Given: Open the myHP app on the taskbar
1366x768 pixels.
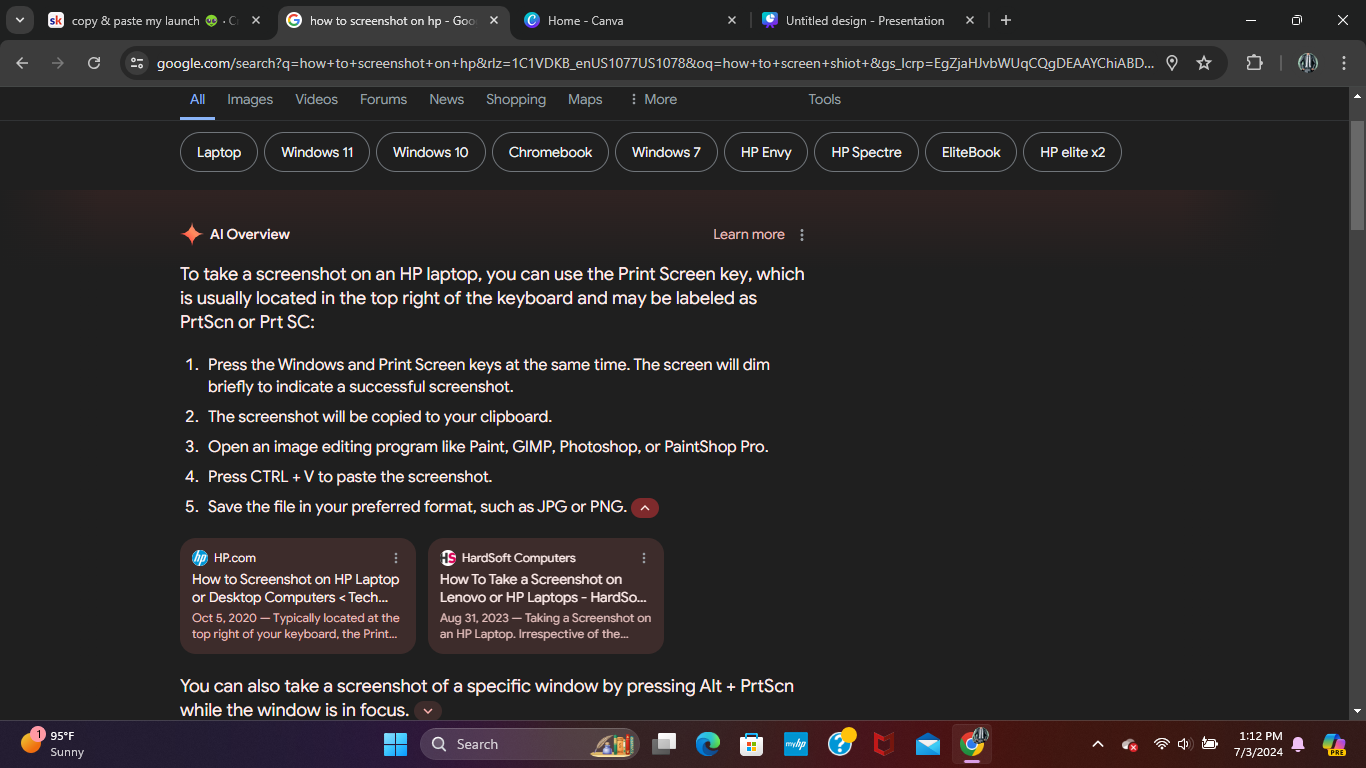Looking at the screenshot, I should [x=796, y=744].
